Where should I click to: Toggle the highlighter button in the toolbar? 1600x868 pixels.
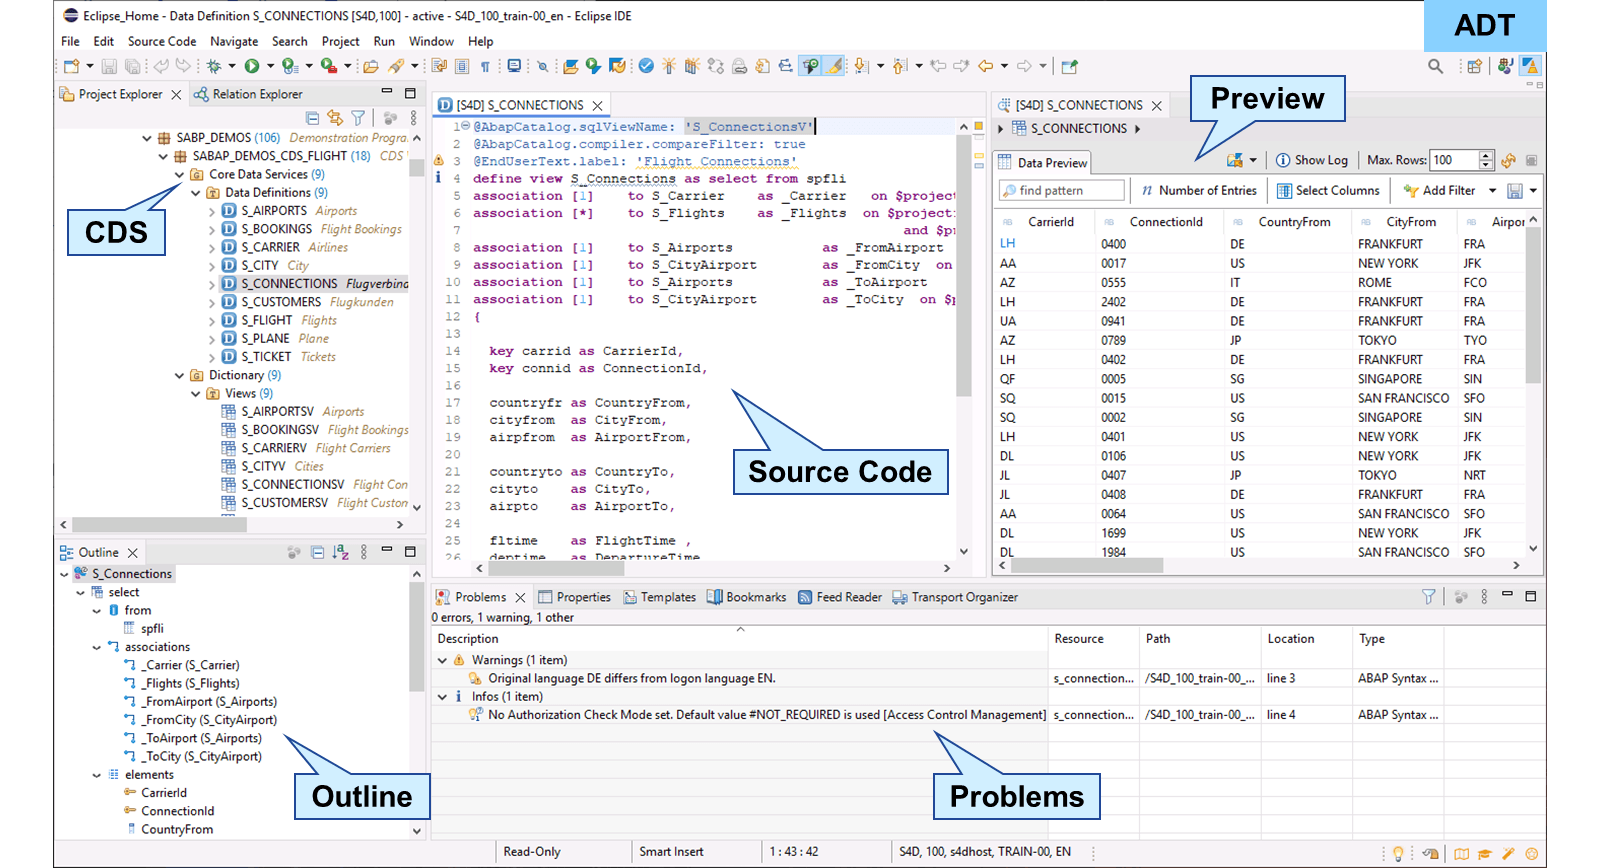click(x=833, y=67)
